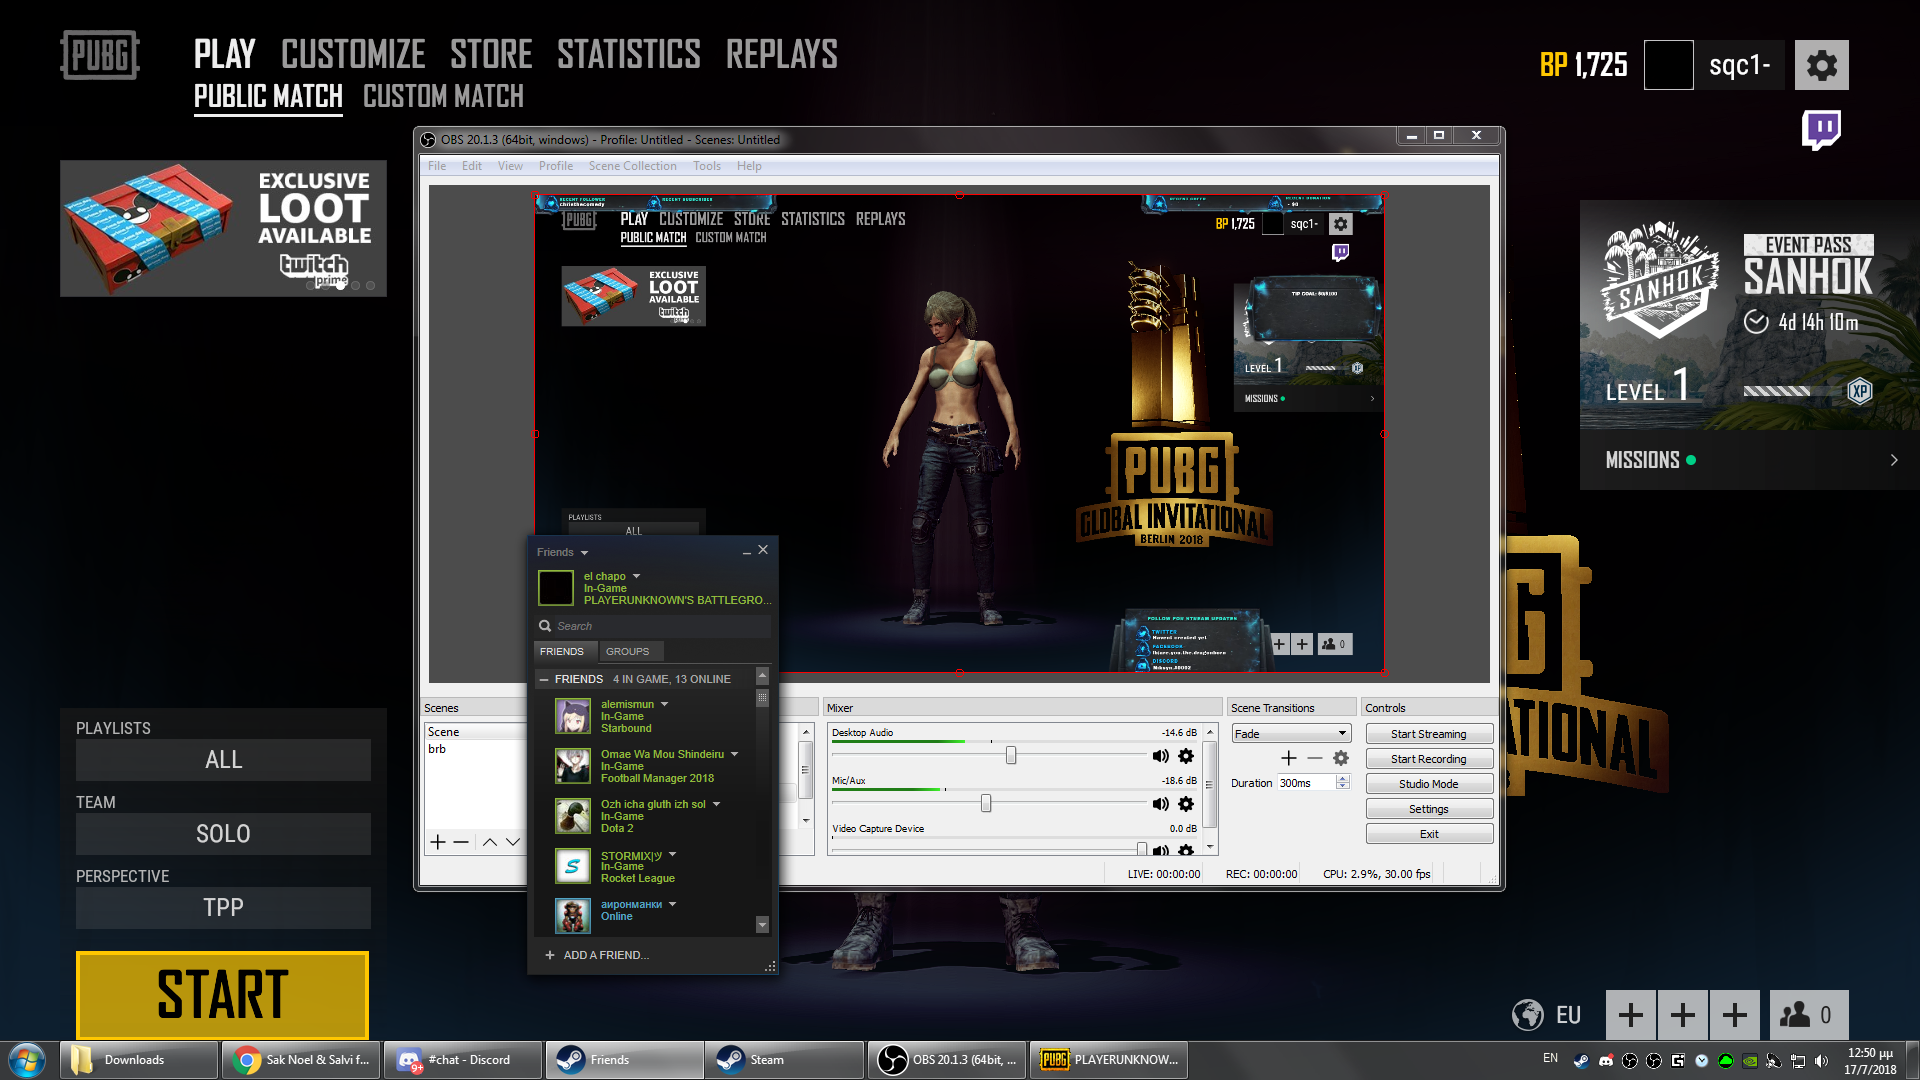The image size is (1920, 1080).
Task: Select the SOLO team option
Action: (x=223, y=834)
